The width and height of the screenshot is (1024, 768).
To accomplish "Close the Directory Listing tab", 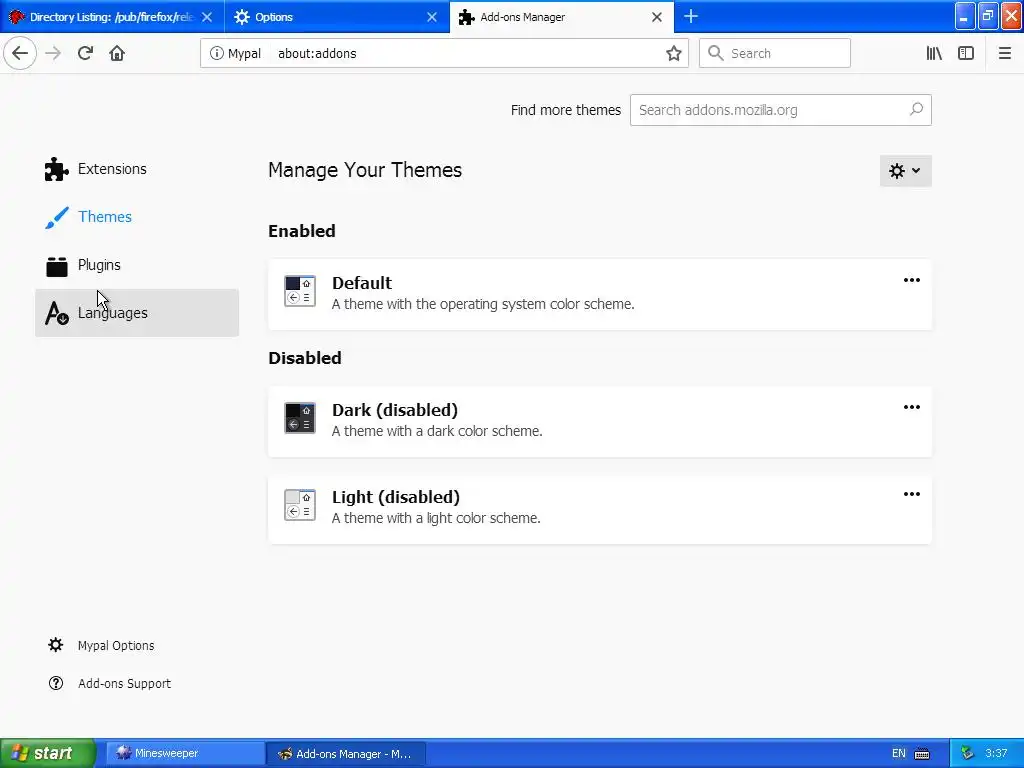I will [207, 17].
